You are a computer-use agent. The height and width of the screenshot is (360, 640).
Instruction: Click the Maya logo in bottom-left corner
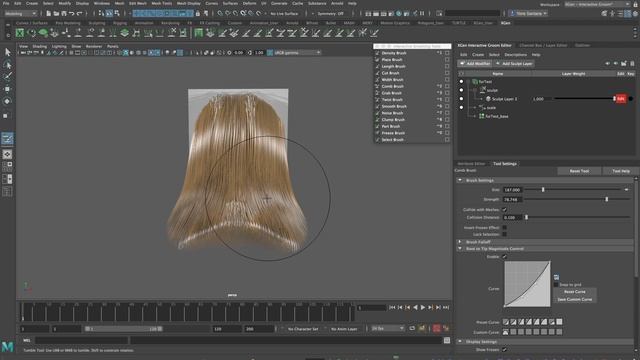pyautogui.click(x=7, y=347)
